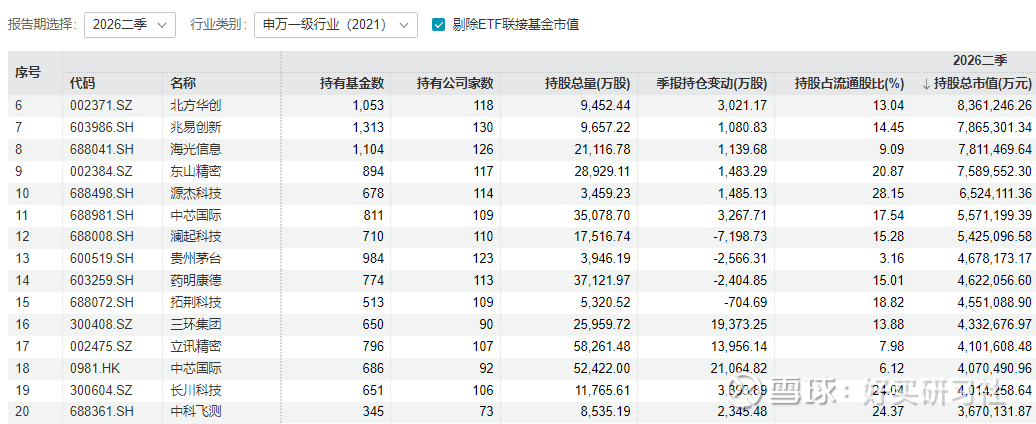
Task: Select stock code 688008.SH
Action: tap(102, 237)
